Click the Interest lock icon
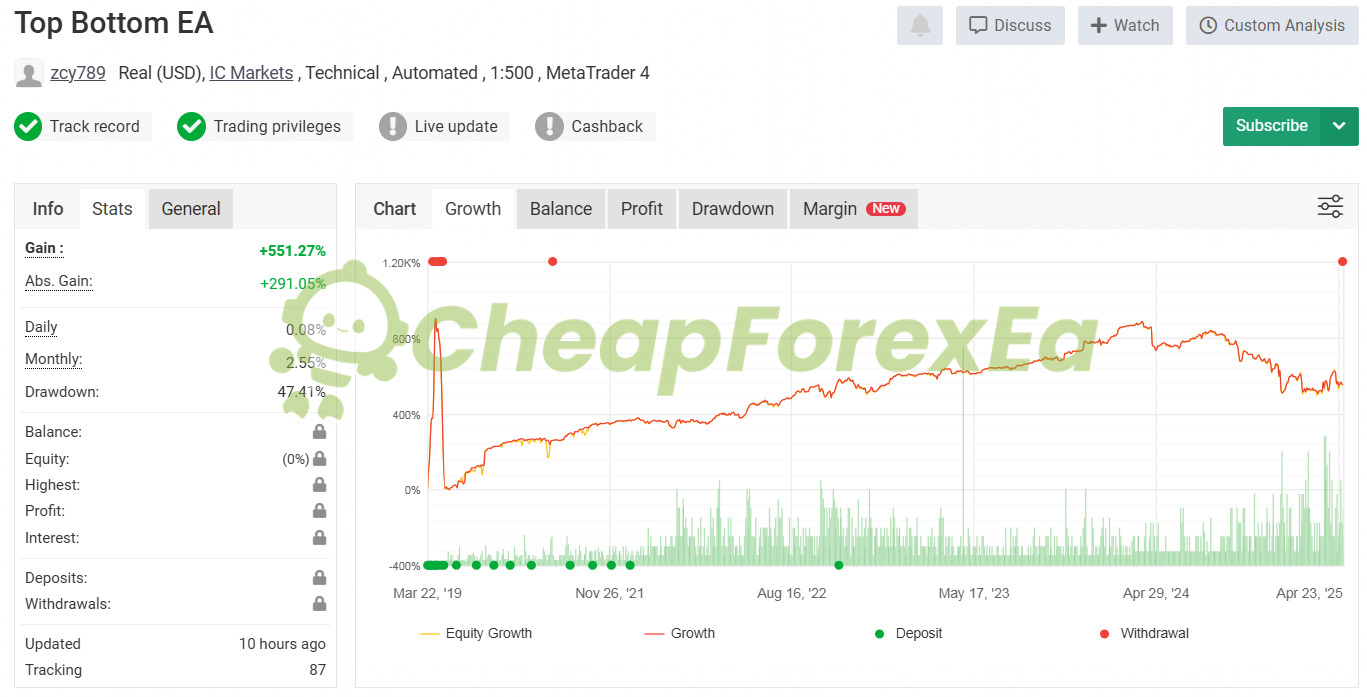Screen dimensions: 1367x697 (319, 538)
